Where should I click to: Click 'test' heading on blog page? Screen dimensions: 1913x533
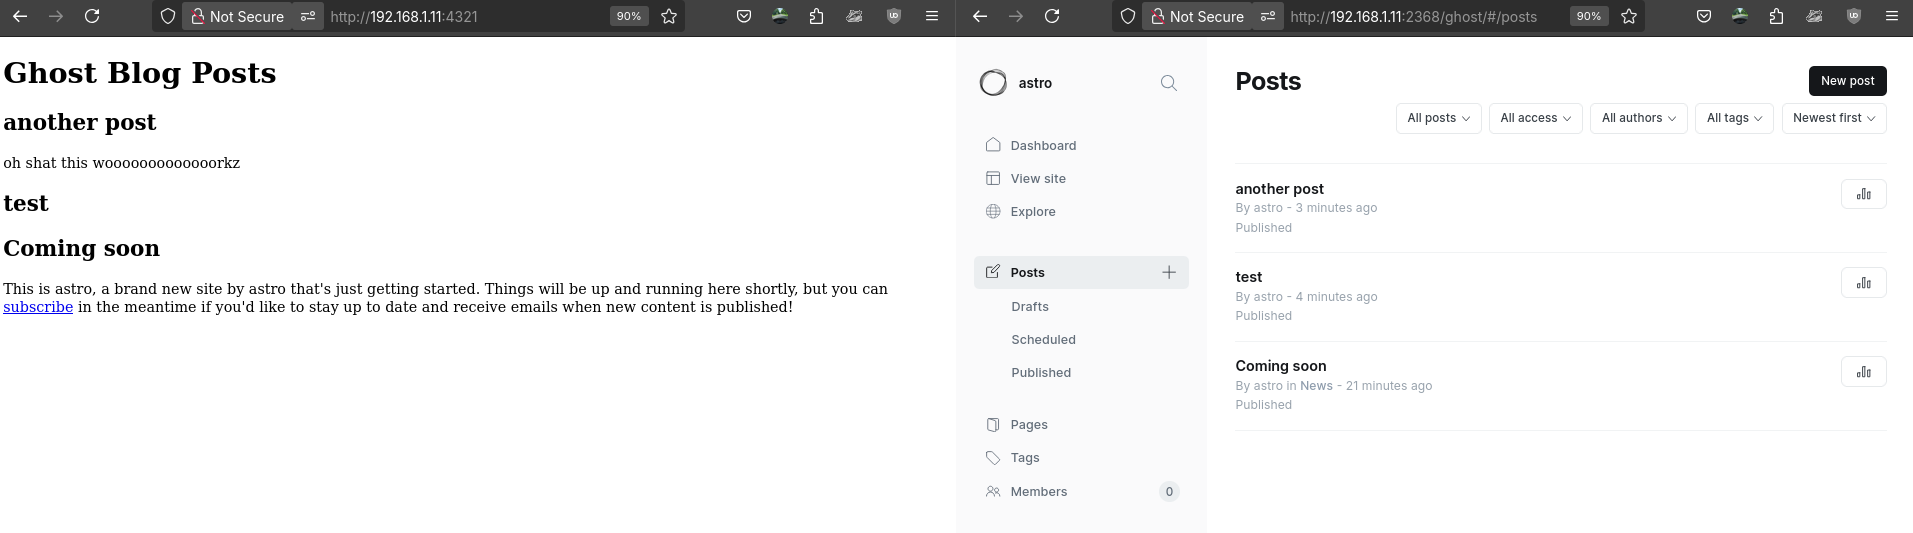point(26,203)
